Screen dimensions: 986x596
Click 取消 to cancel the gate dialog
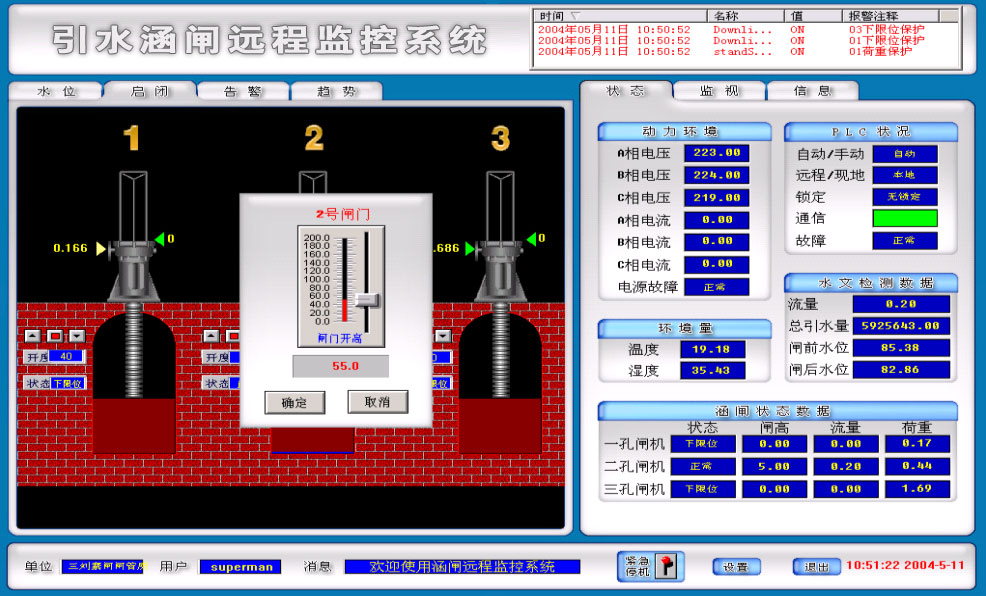point(377,402)
